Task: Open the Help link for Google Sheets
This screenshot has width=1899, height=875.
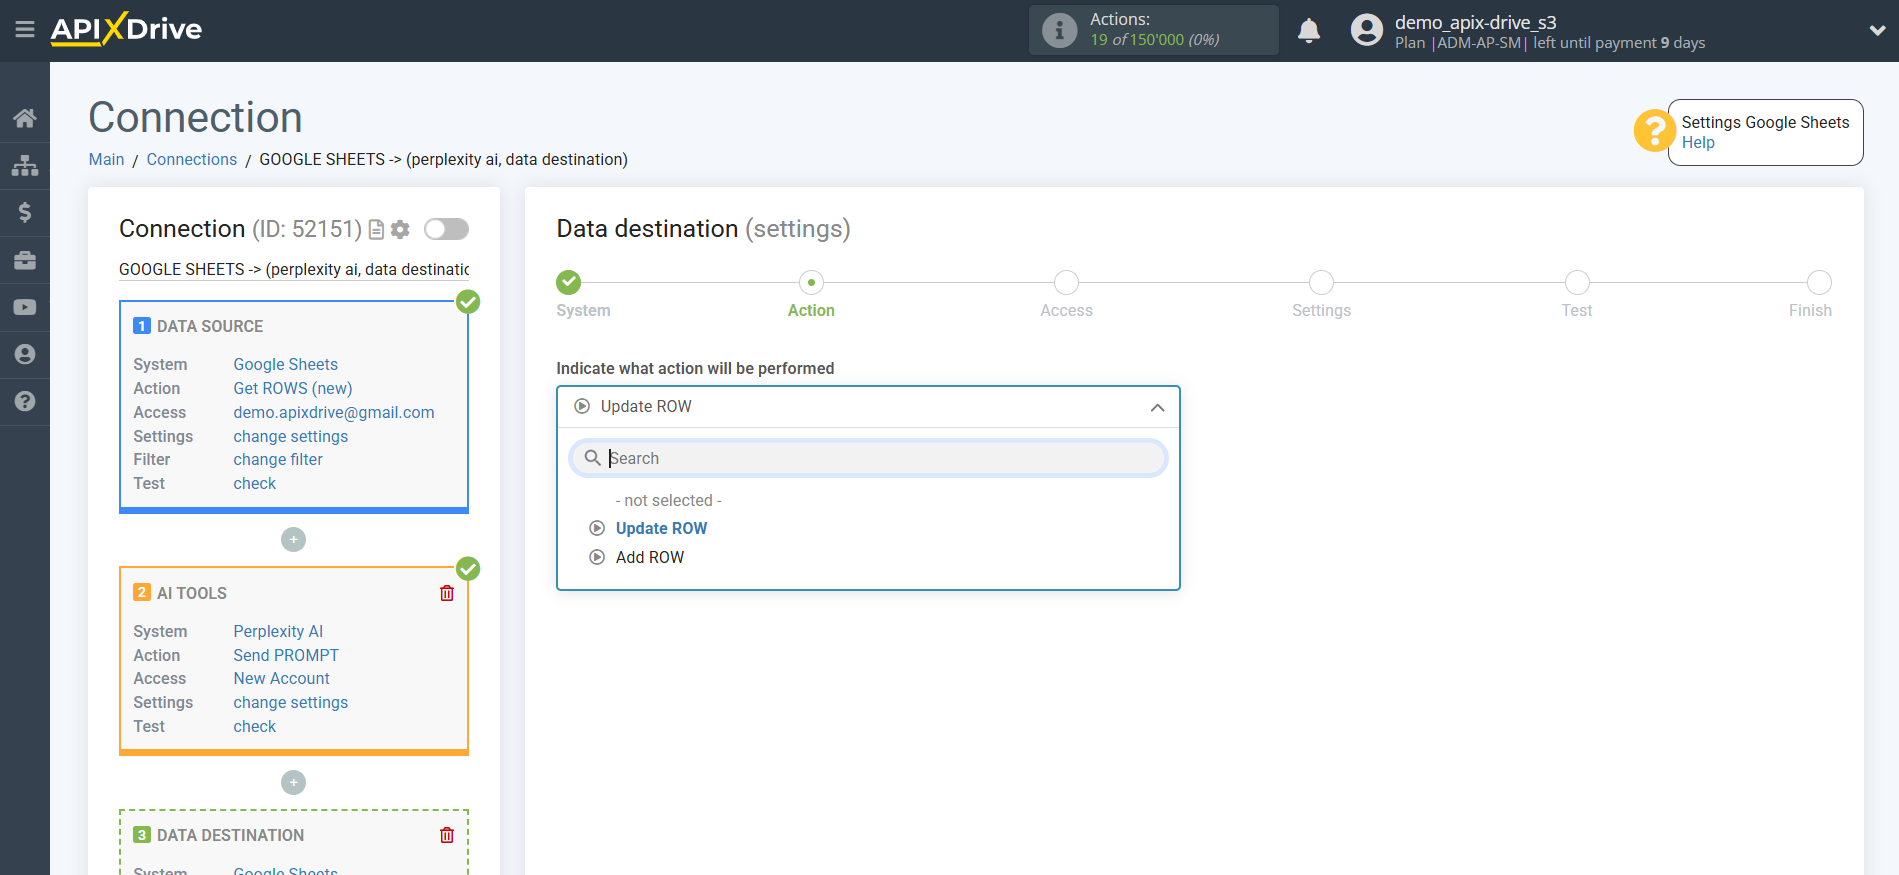Action: click(1697, 143)
